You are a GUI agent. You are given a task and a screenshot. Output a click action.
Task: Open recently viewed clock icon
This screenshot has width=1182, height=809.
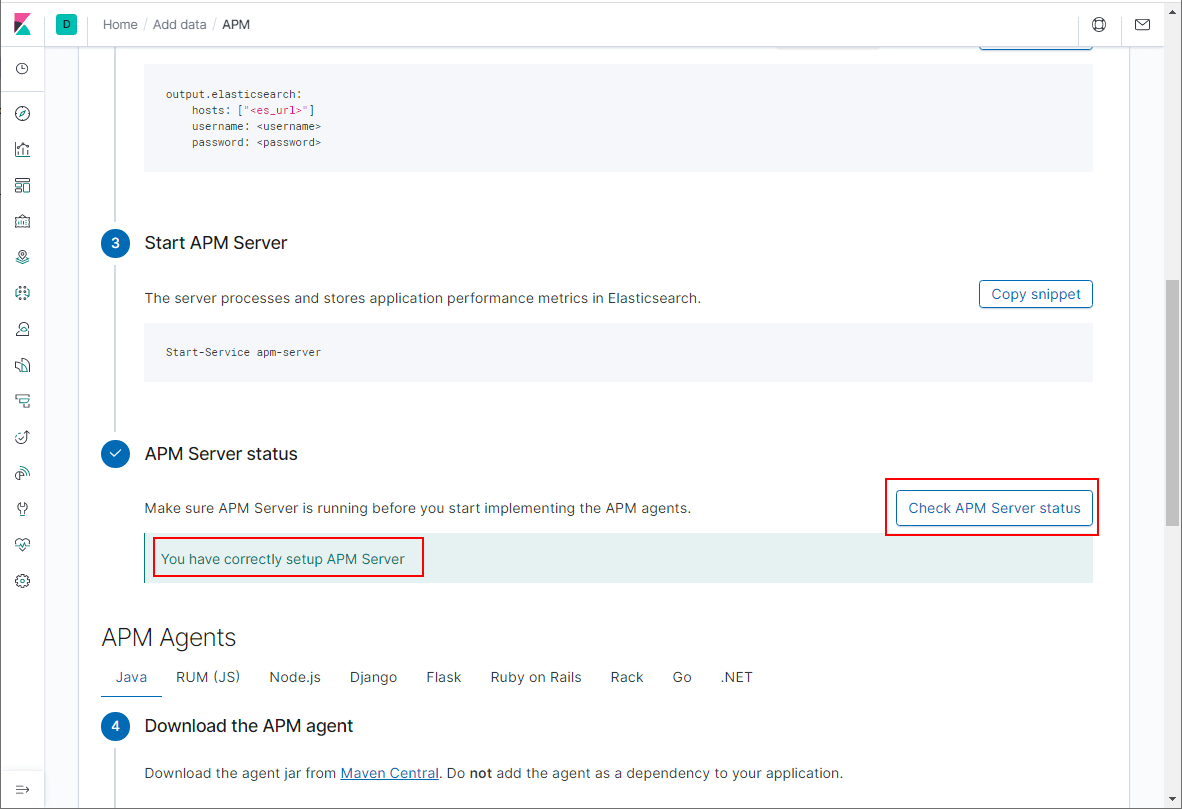point(23,69)
